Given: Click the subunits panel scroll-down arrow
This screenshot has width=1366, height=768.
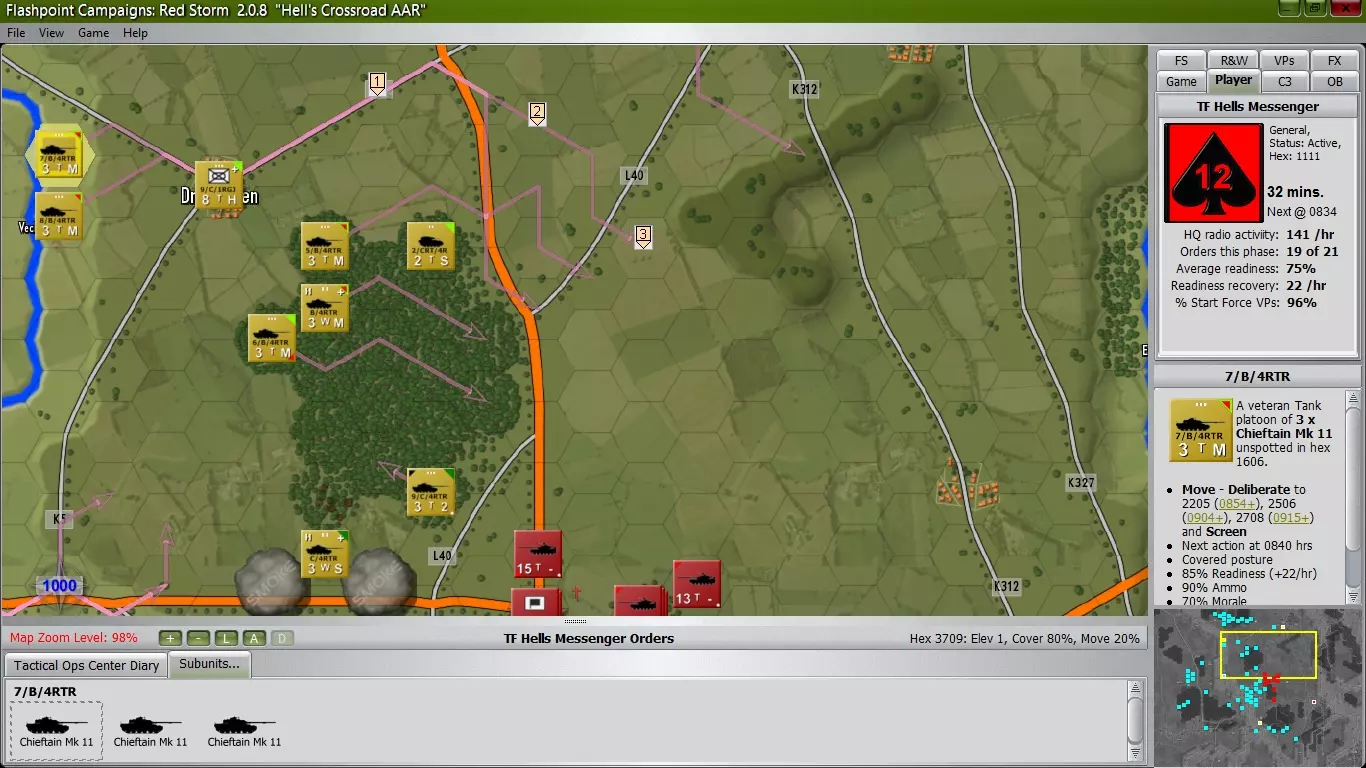Looking at the screenshot, I should coord(1135,752).
